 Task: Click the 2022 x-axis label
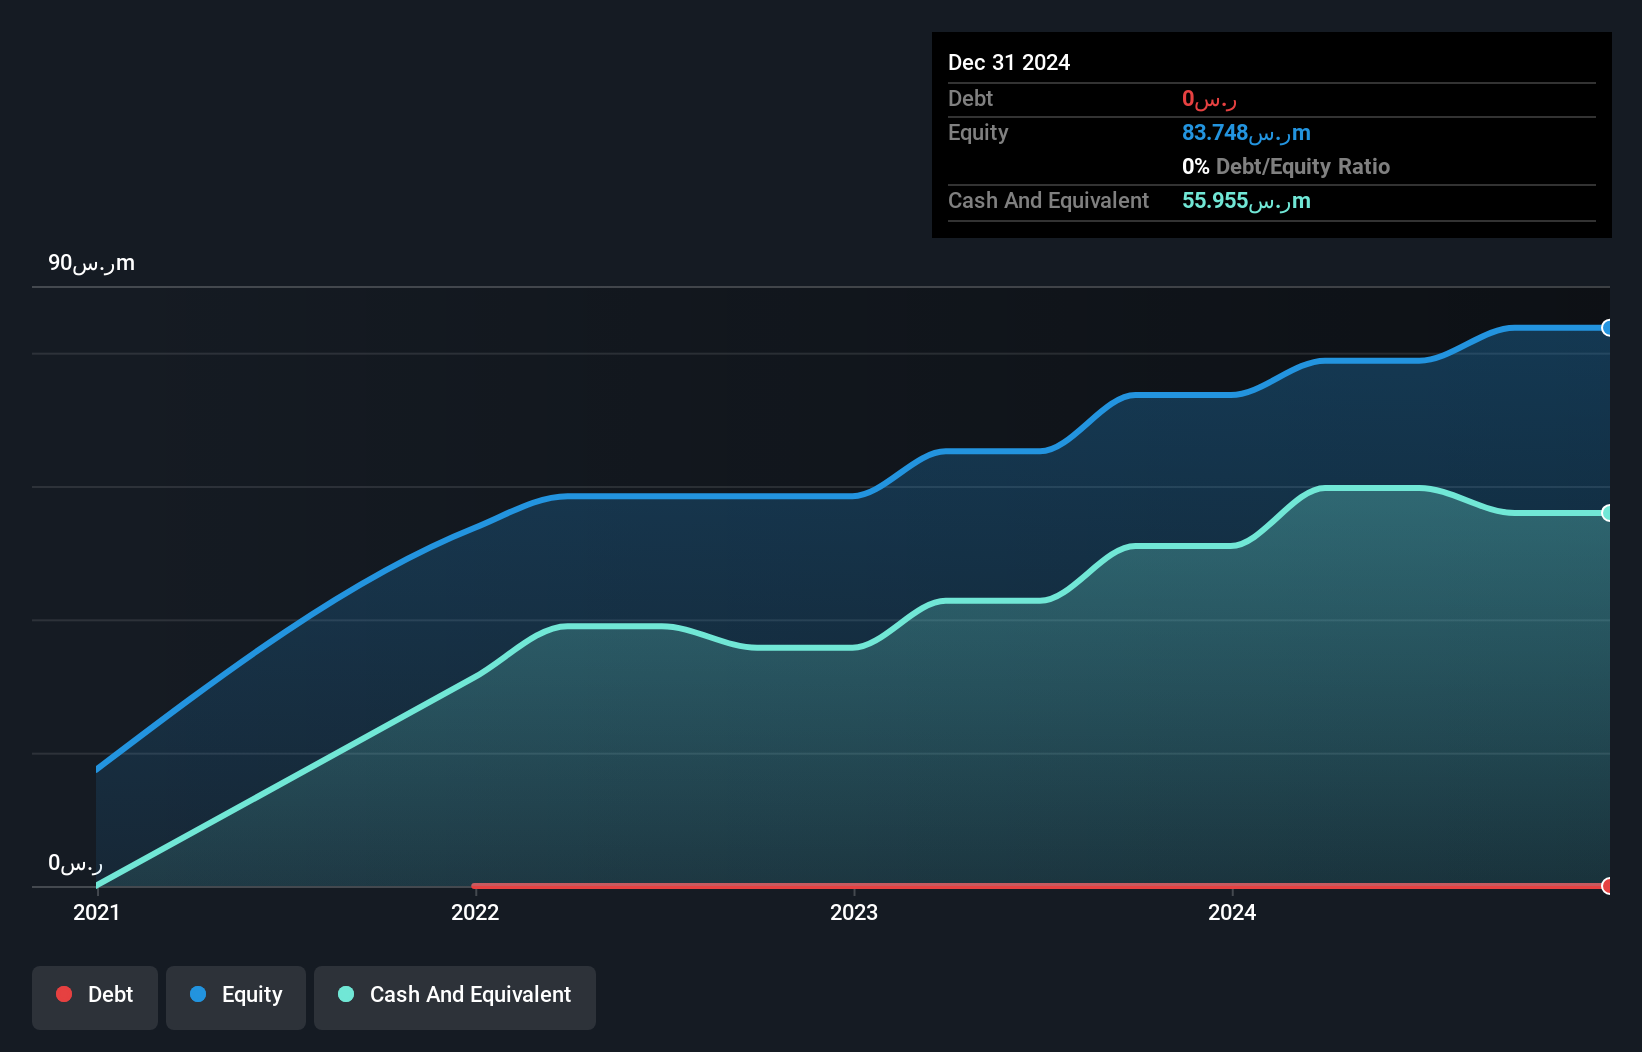pos(475,912)
